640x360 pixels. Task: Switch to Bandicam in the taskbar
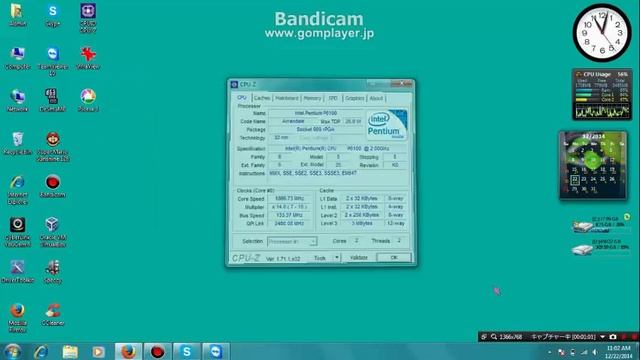tap(158, 351)
